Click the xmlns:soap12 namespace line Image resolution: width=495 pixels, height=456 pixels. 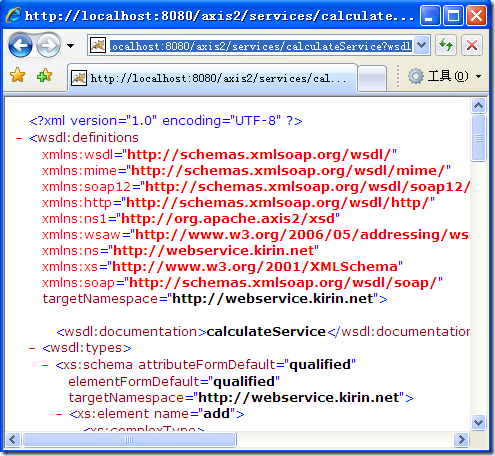tap(256, 187)
